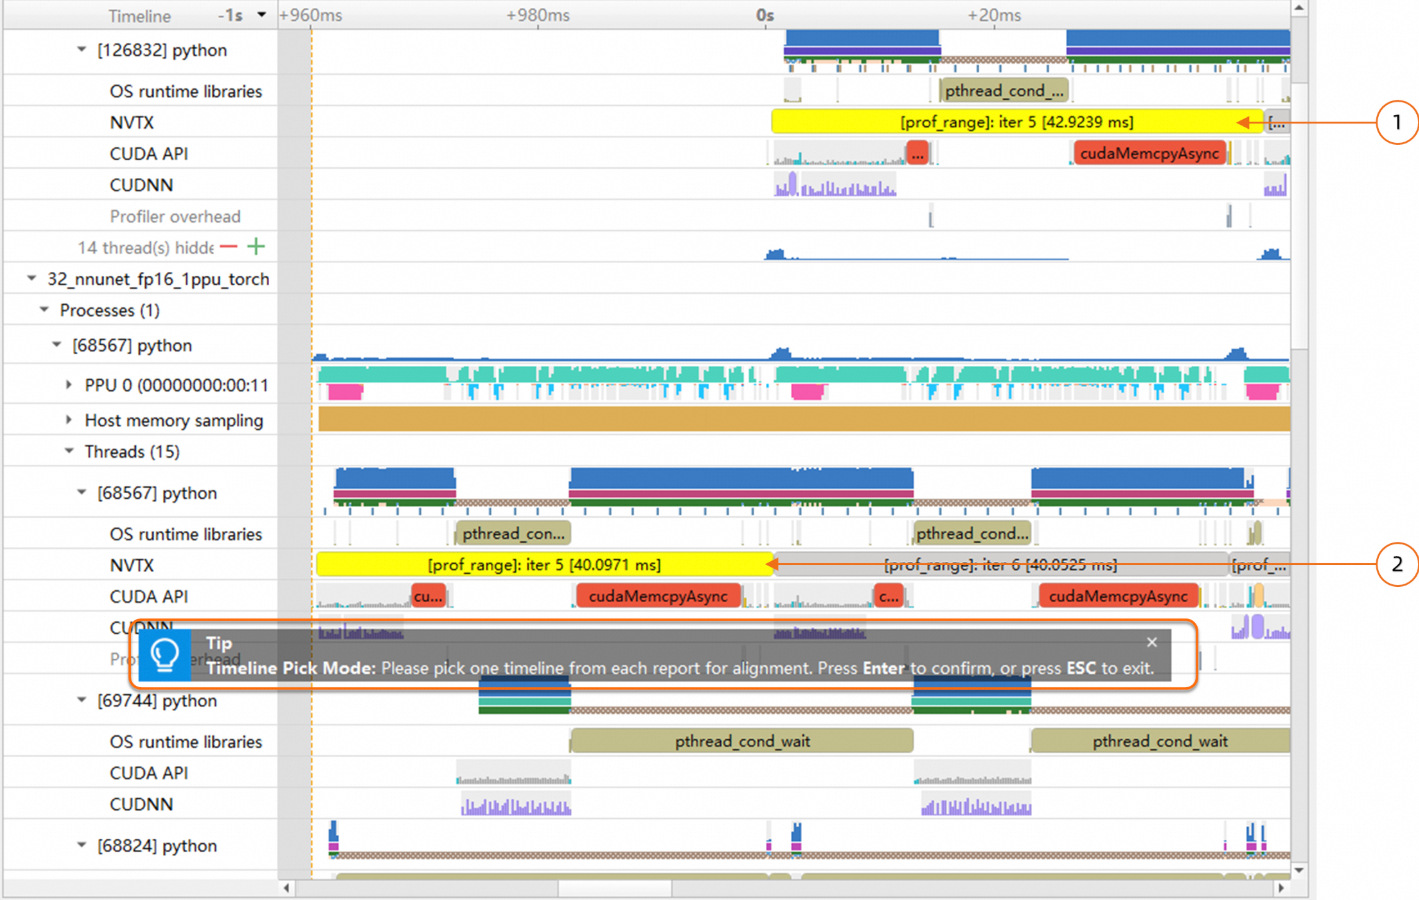This screenshot has height=900, width=1419.
Task: Expand Host memory sampling row
Action: coord(69,420)
